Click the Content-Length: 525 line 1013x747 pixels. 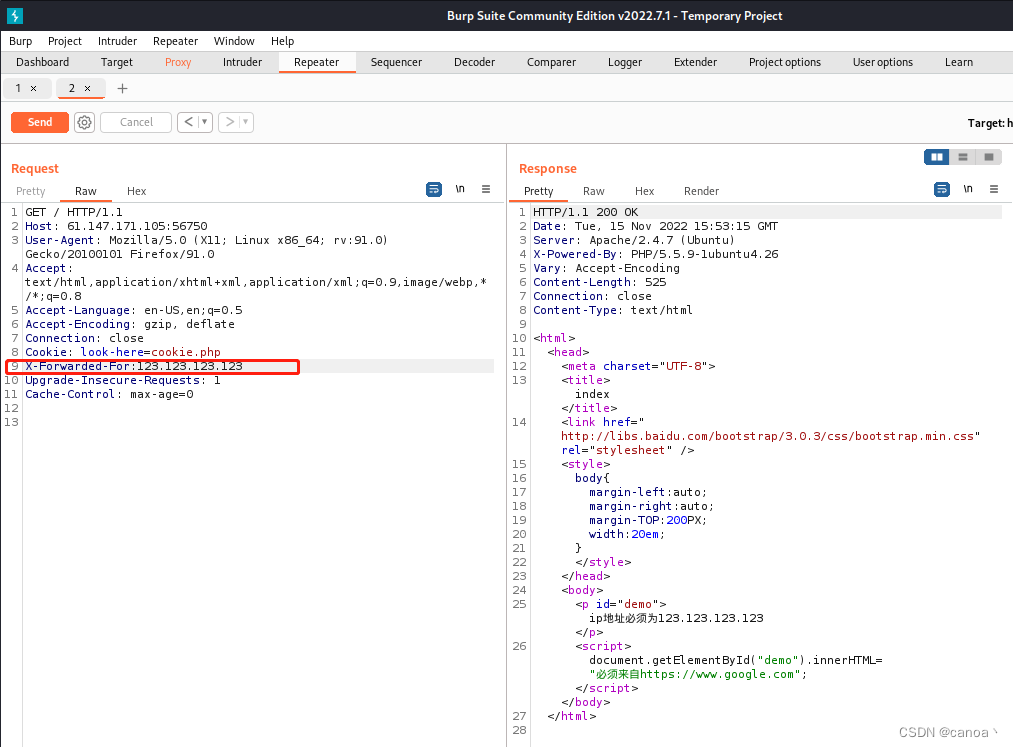click(x=600, y=282)
